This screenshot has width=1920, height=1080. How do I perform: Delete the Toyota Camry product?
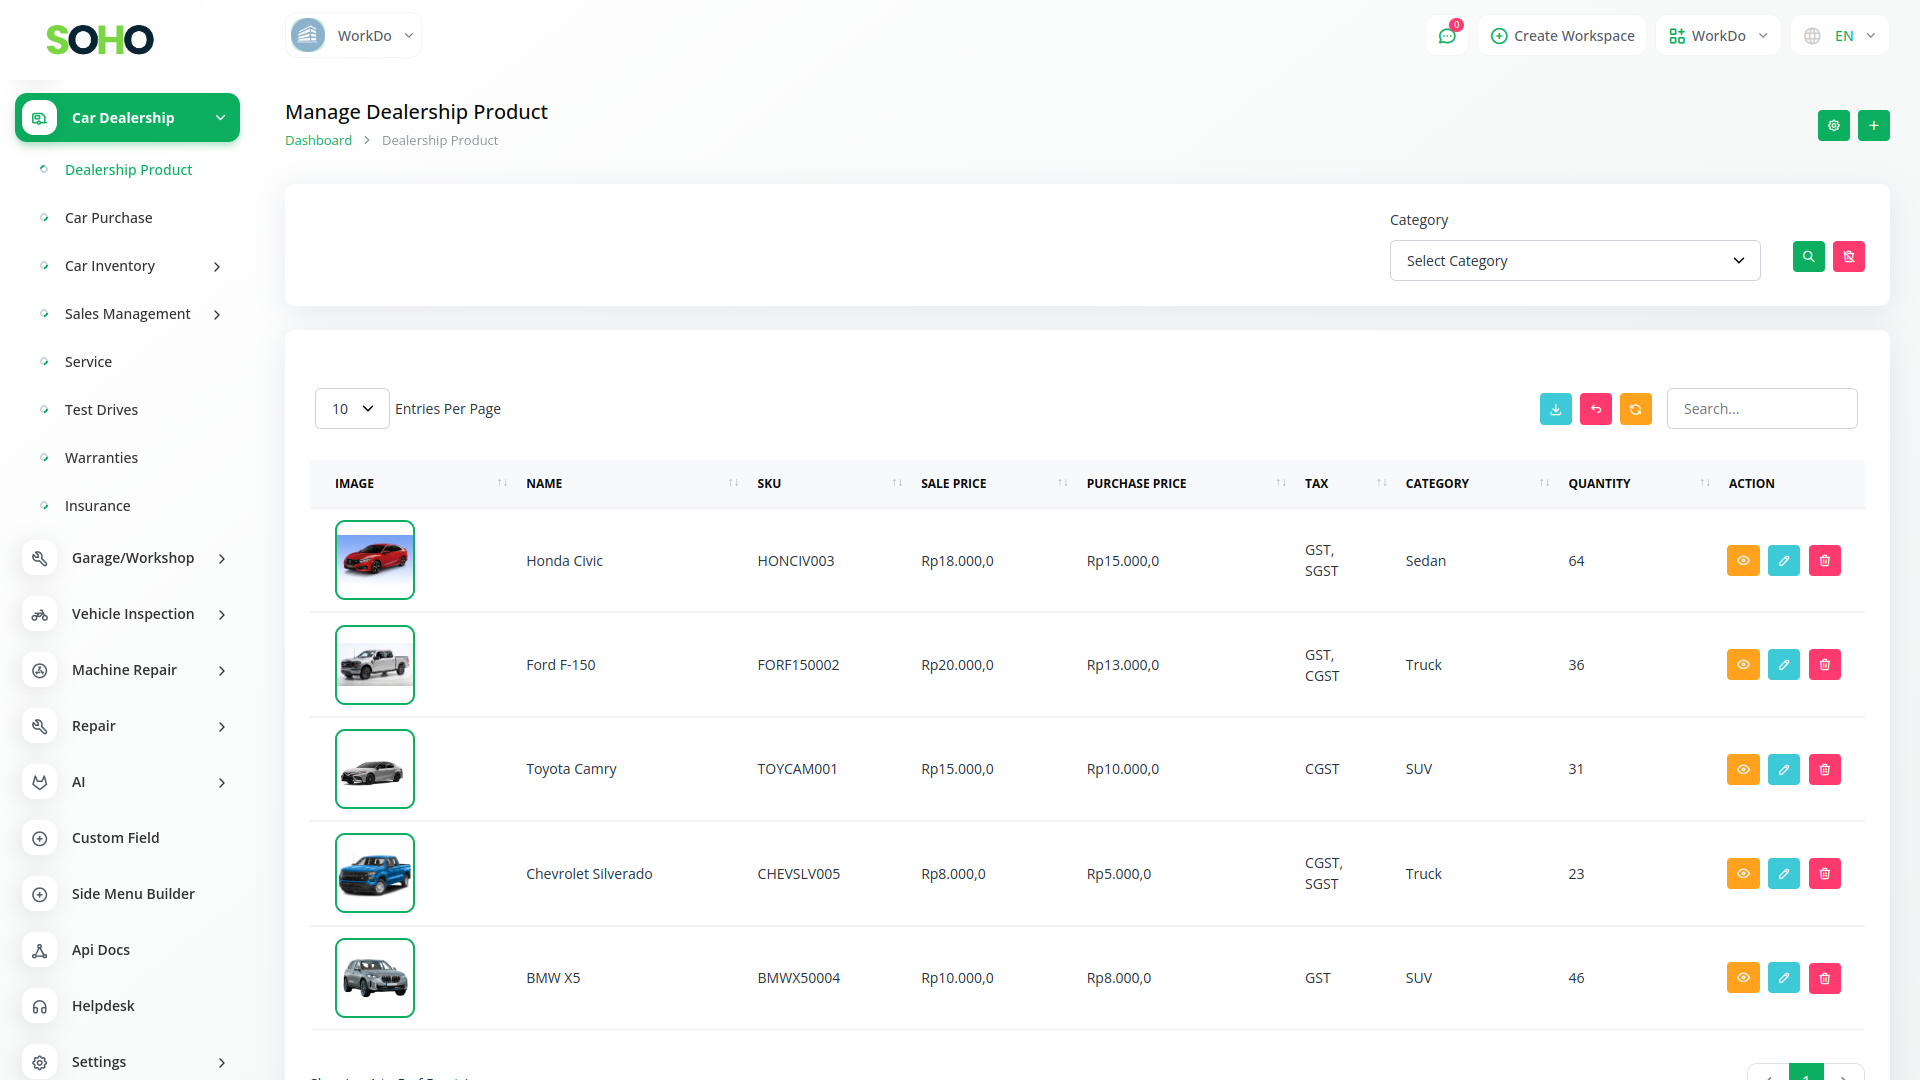[1824, 769]
